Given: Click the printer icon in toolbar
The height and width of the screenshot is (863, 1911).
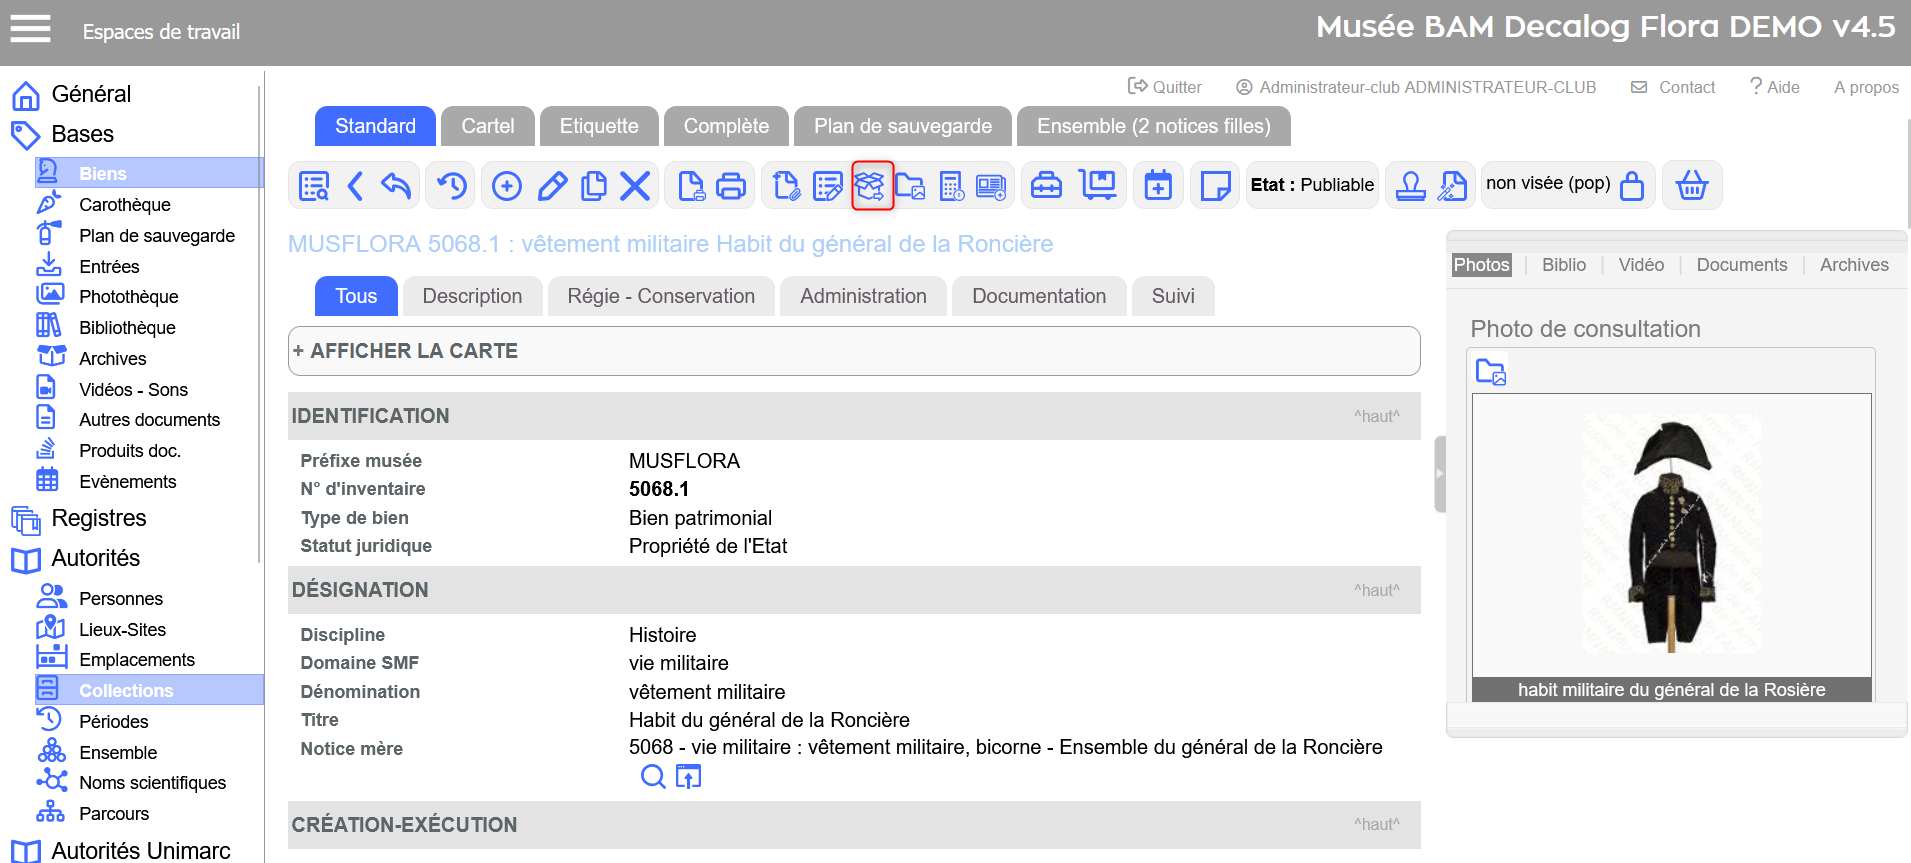Looking at the screenshot, I should pos(731,186).
